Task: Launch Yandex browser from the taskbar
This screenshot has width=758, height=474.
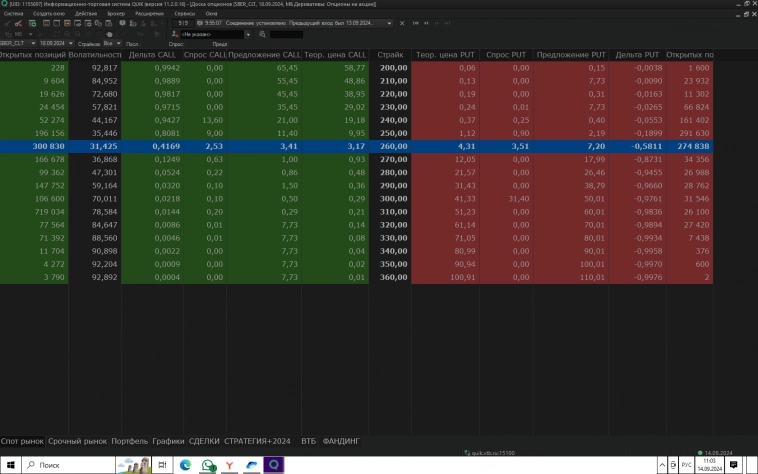Action: point(230,465)
